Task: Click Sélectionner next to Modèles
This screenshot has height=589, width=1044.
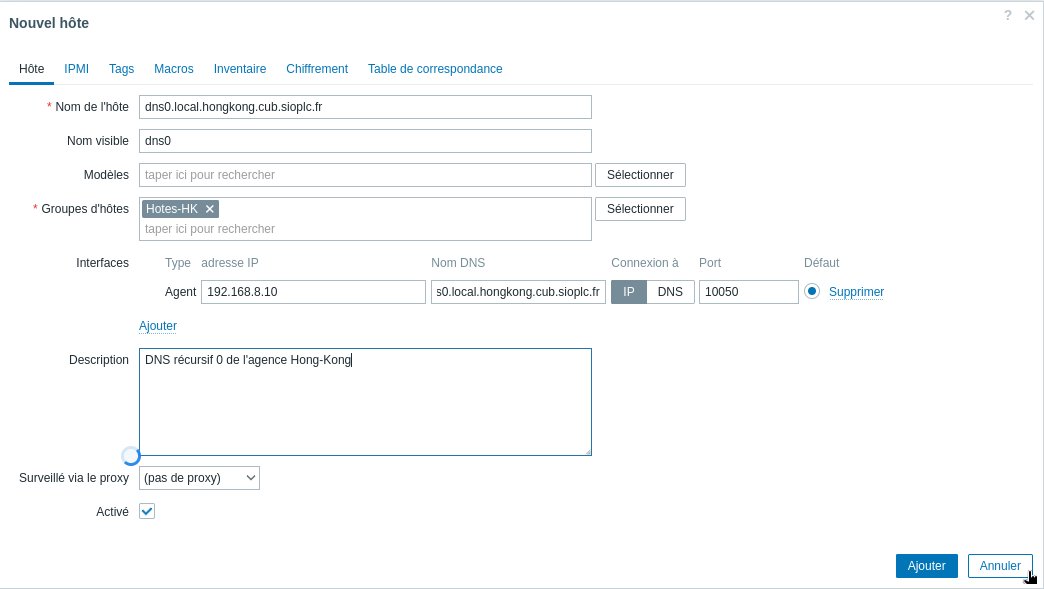Action: click(x=640, y=175)
